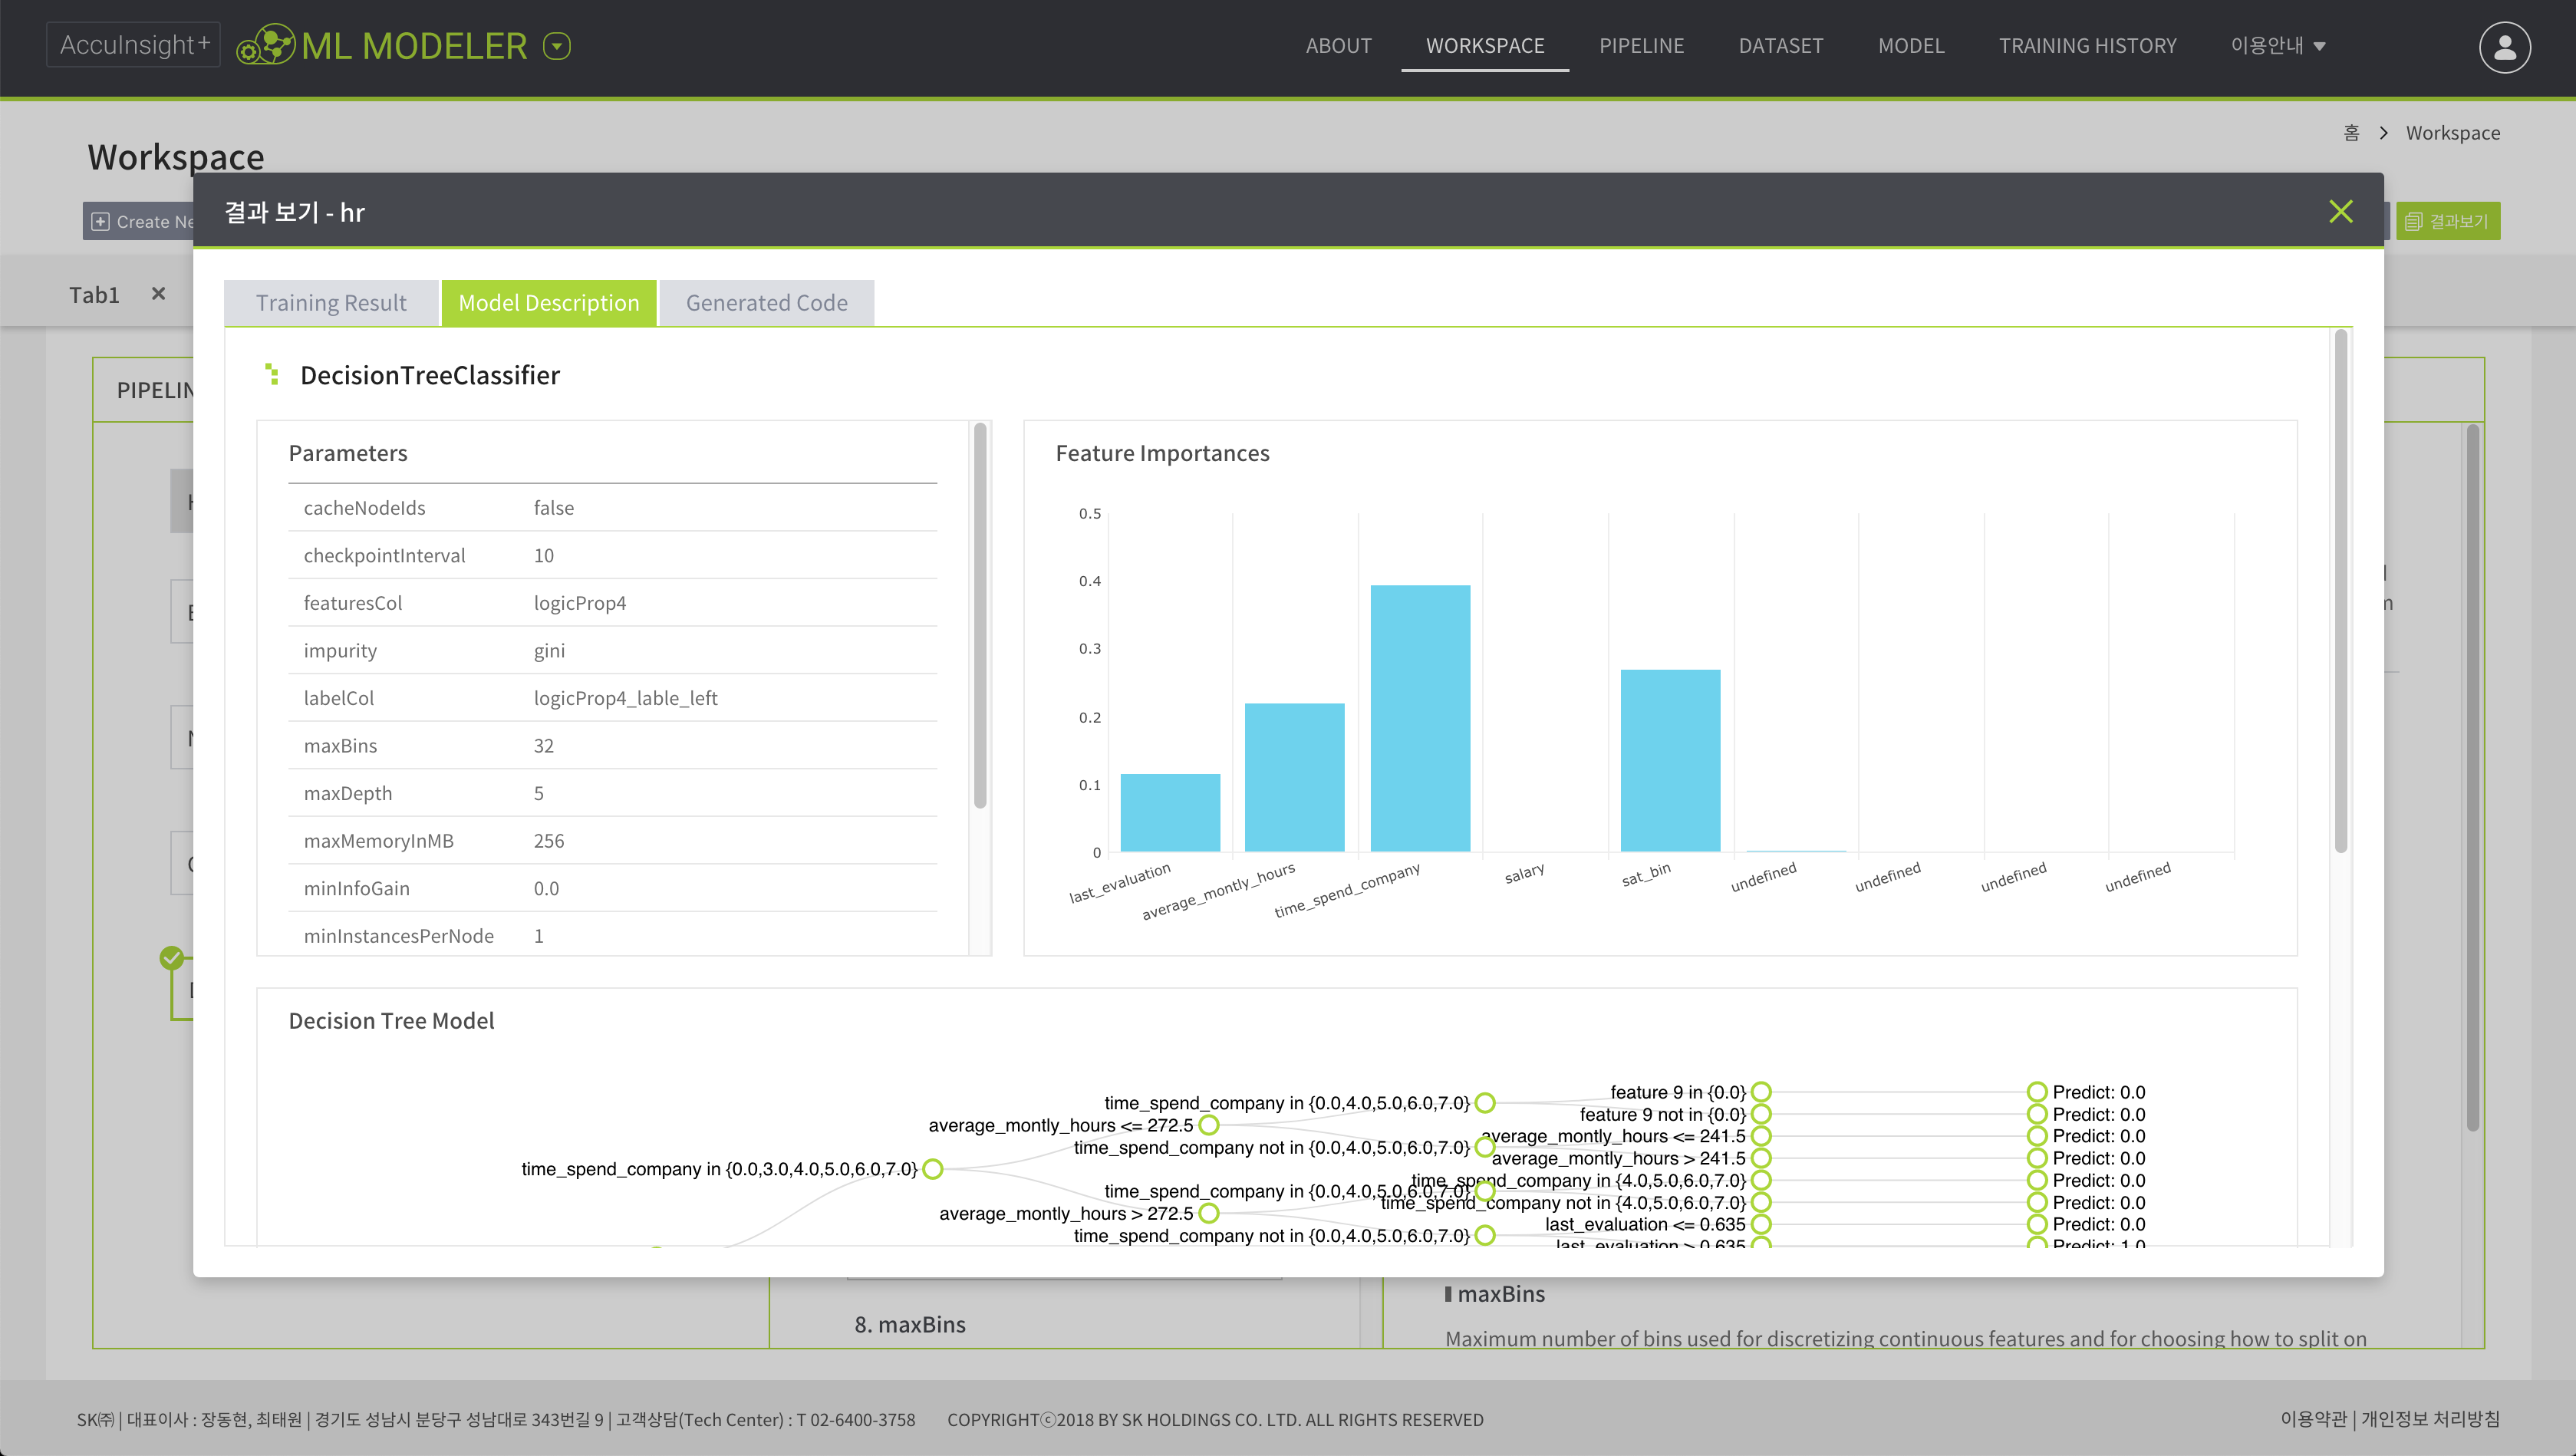Click the cacheNodeIds value false

[553, 508]
